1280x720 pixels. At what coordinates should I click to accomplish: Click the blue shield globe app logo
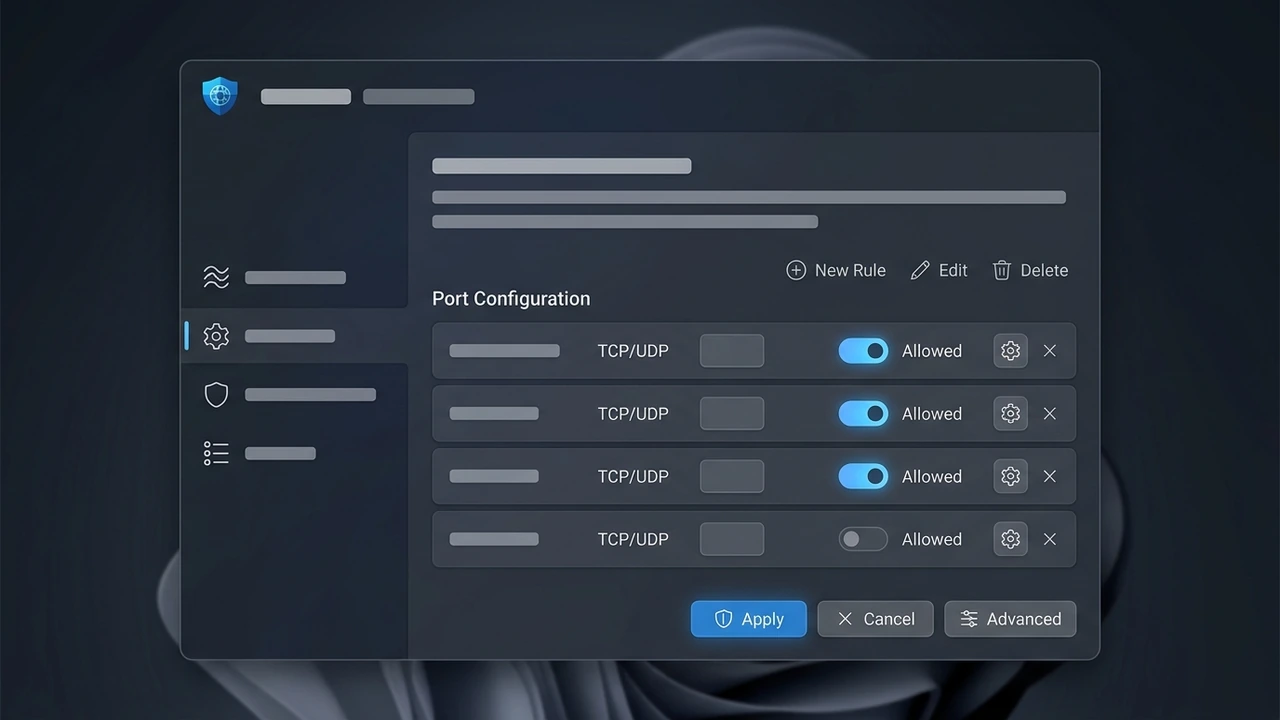coord(220,96)
